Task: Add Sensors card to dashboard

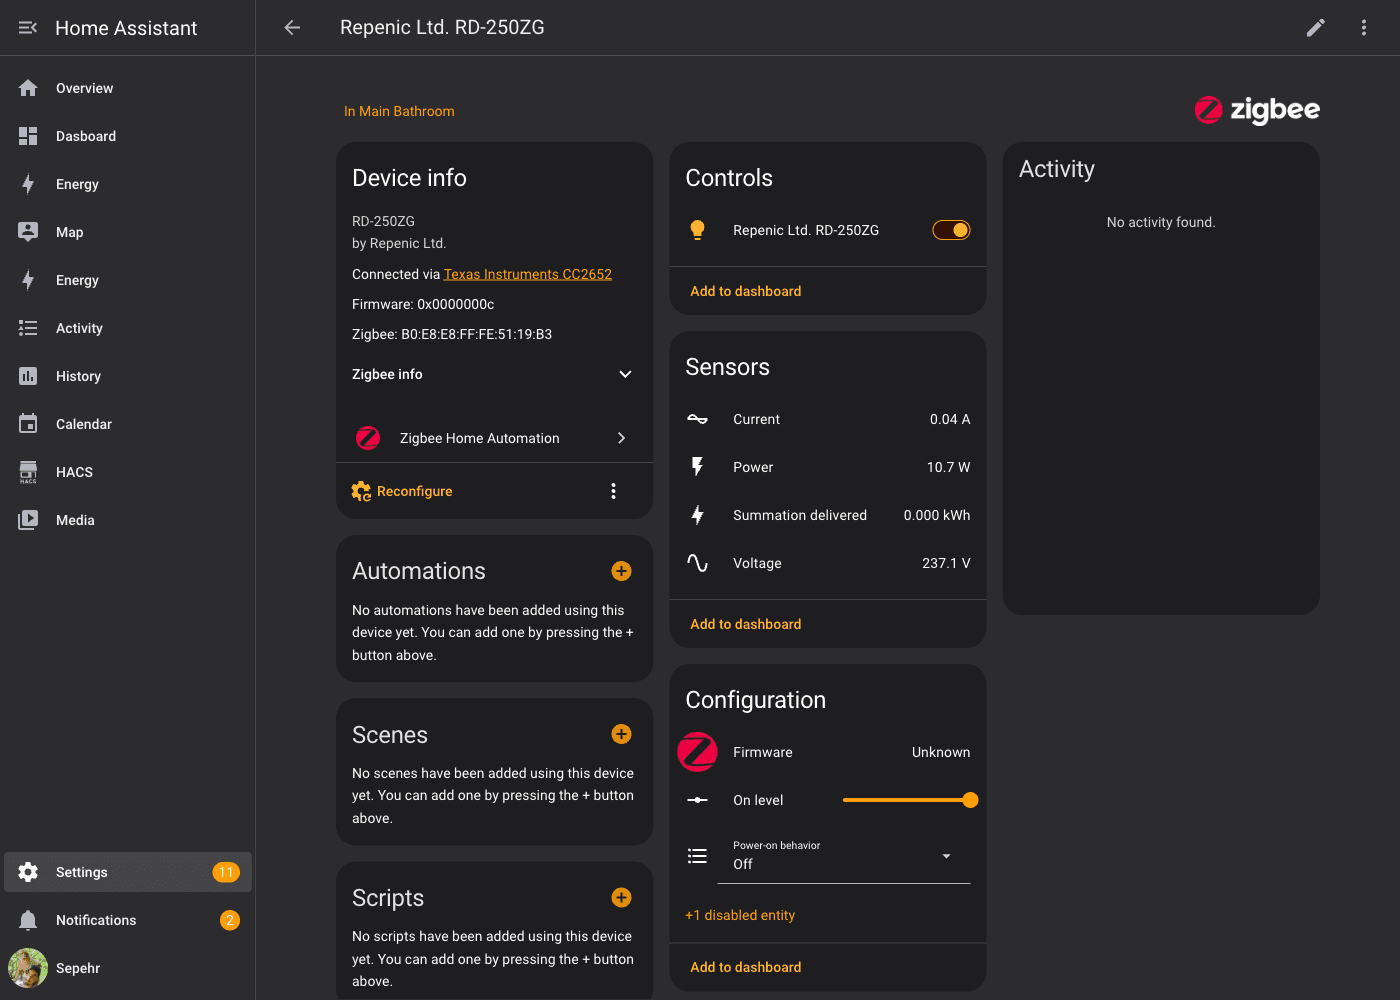Action: [746, 624]
